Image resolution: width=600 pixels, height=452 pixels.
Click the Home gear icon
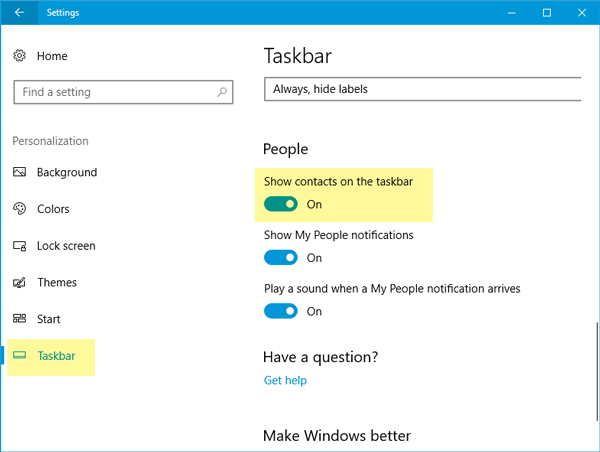[20, 56]
